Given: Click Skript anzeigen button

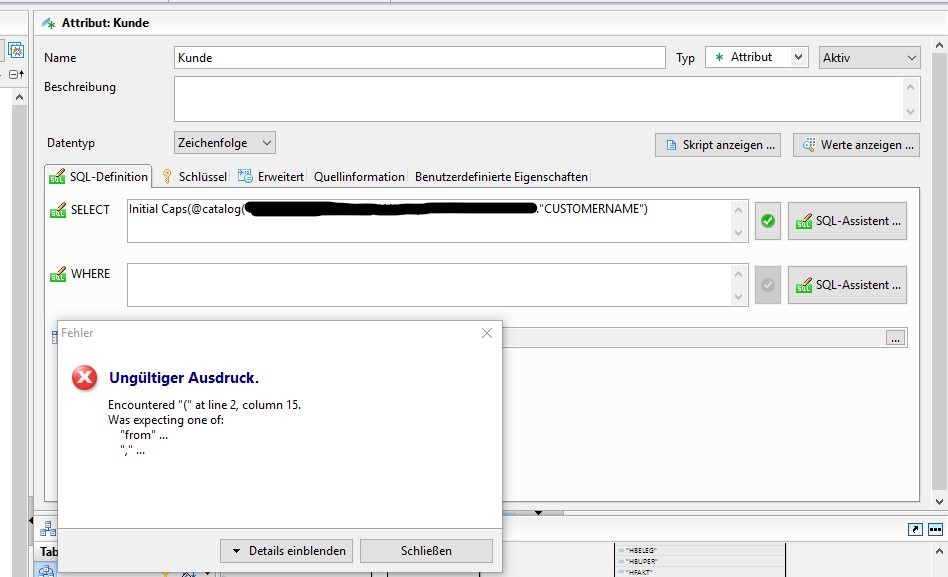Looking at the screenshot, I should click(x=718, y=145).
